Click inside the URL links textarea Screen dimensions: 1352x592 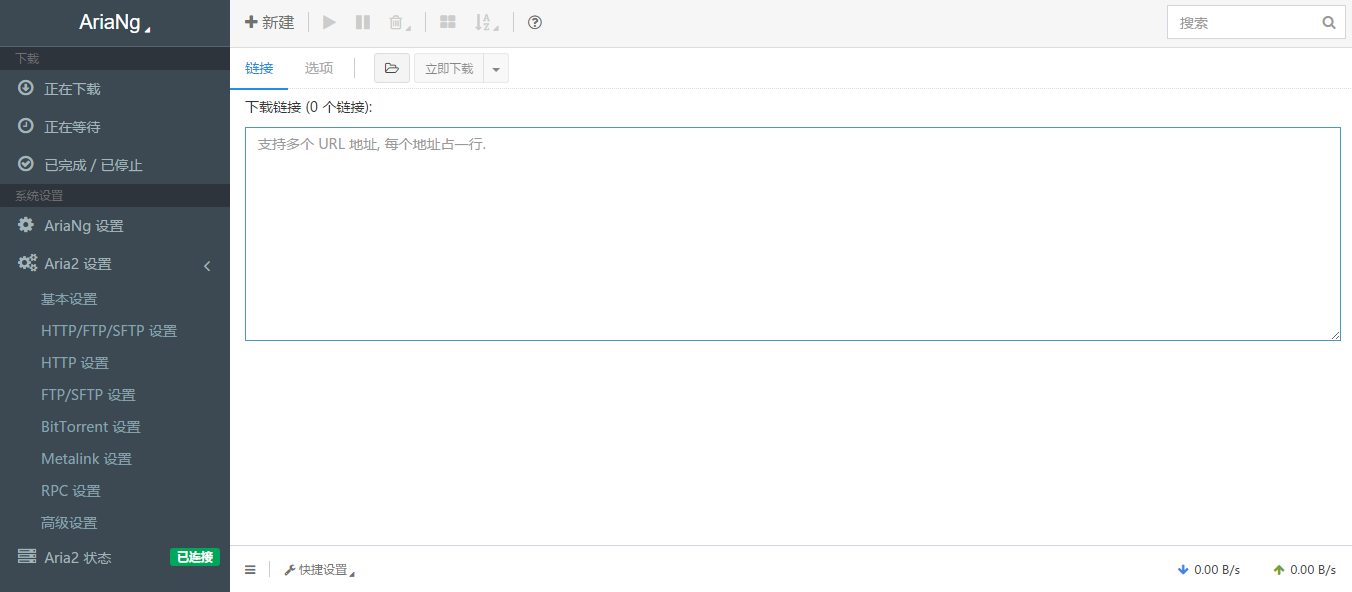(793, 234)
